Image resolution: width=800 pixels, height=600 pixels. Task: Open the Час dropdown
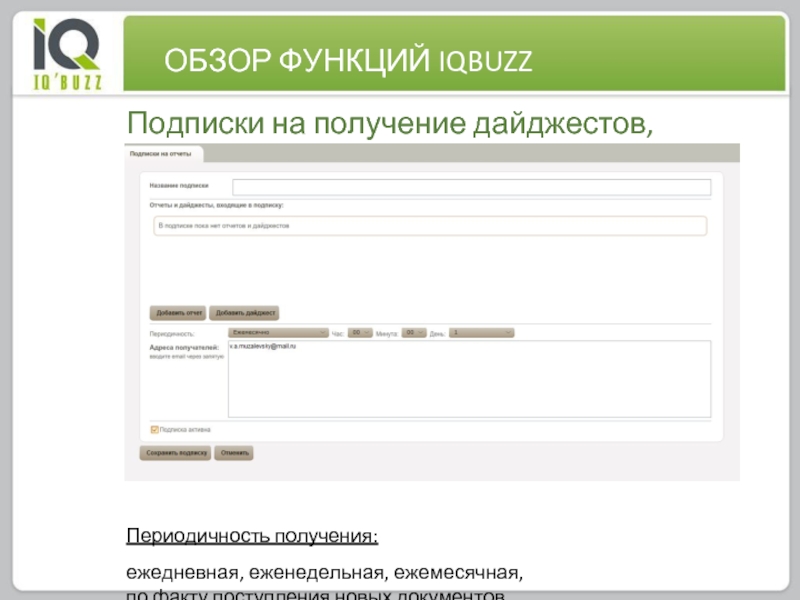[x=360, y=333]
